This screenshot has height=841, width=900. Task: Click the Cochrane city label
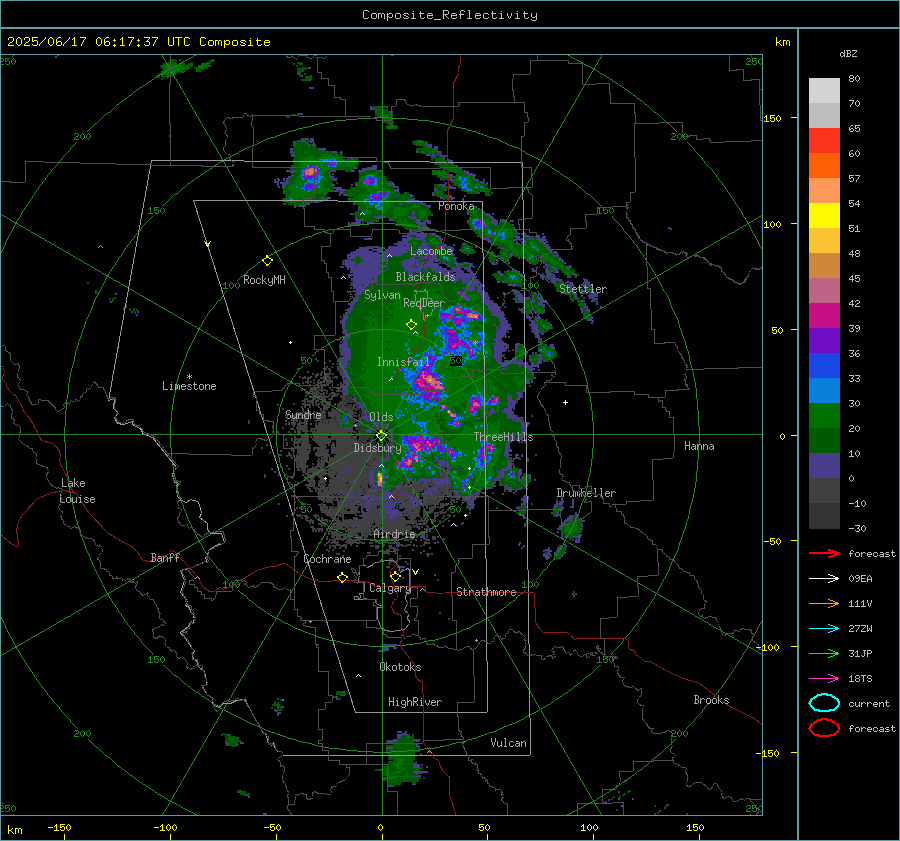click(x=327, y=559)
